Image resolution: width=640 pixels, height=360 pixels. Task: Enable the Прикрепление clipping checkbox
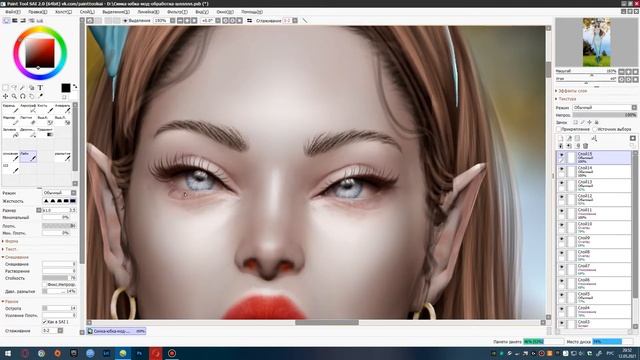click(559, 129)
